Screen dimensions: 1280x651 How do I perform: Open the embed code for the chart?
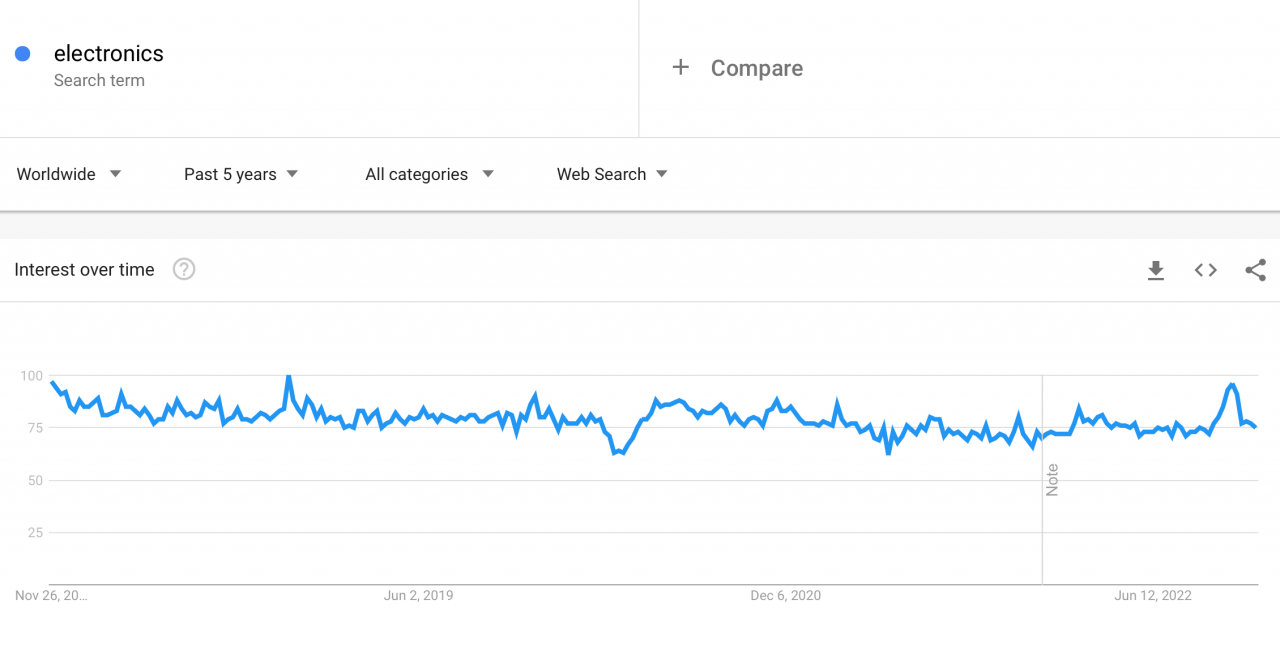1205,270
